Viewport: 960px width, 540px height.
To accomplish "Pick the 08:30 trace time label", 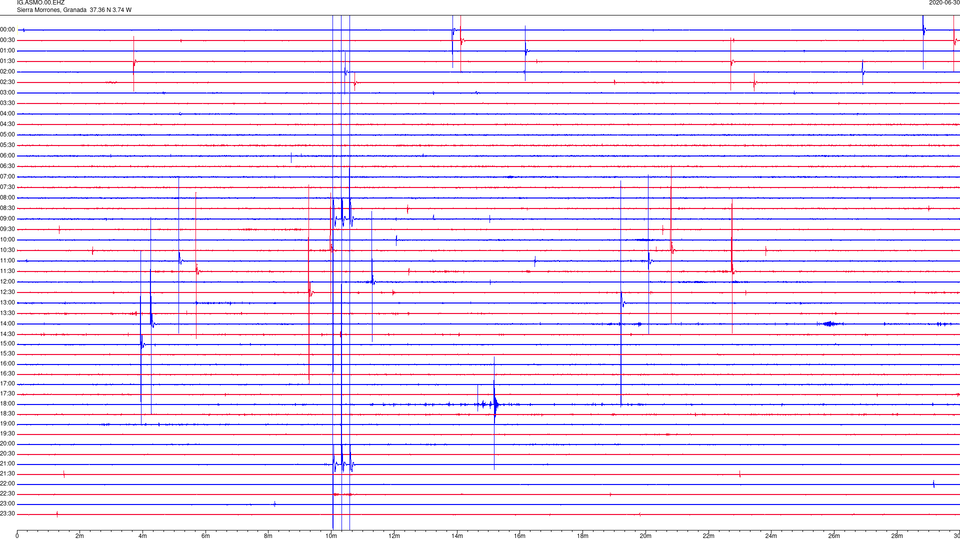I will coord(7,208).
